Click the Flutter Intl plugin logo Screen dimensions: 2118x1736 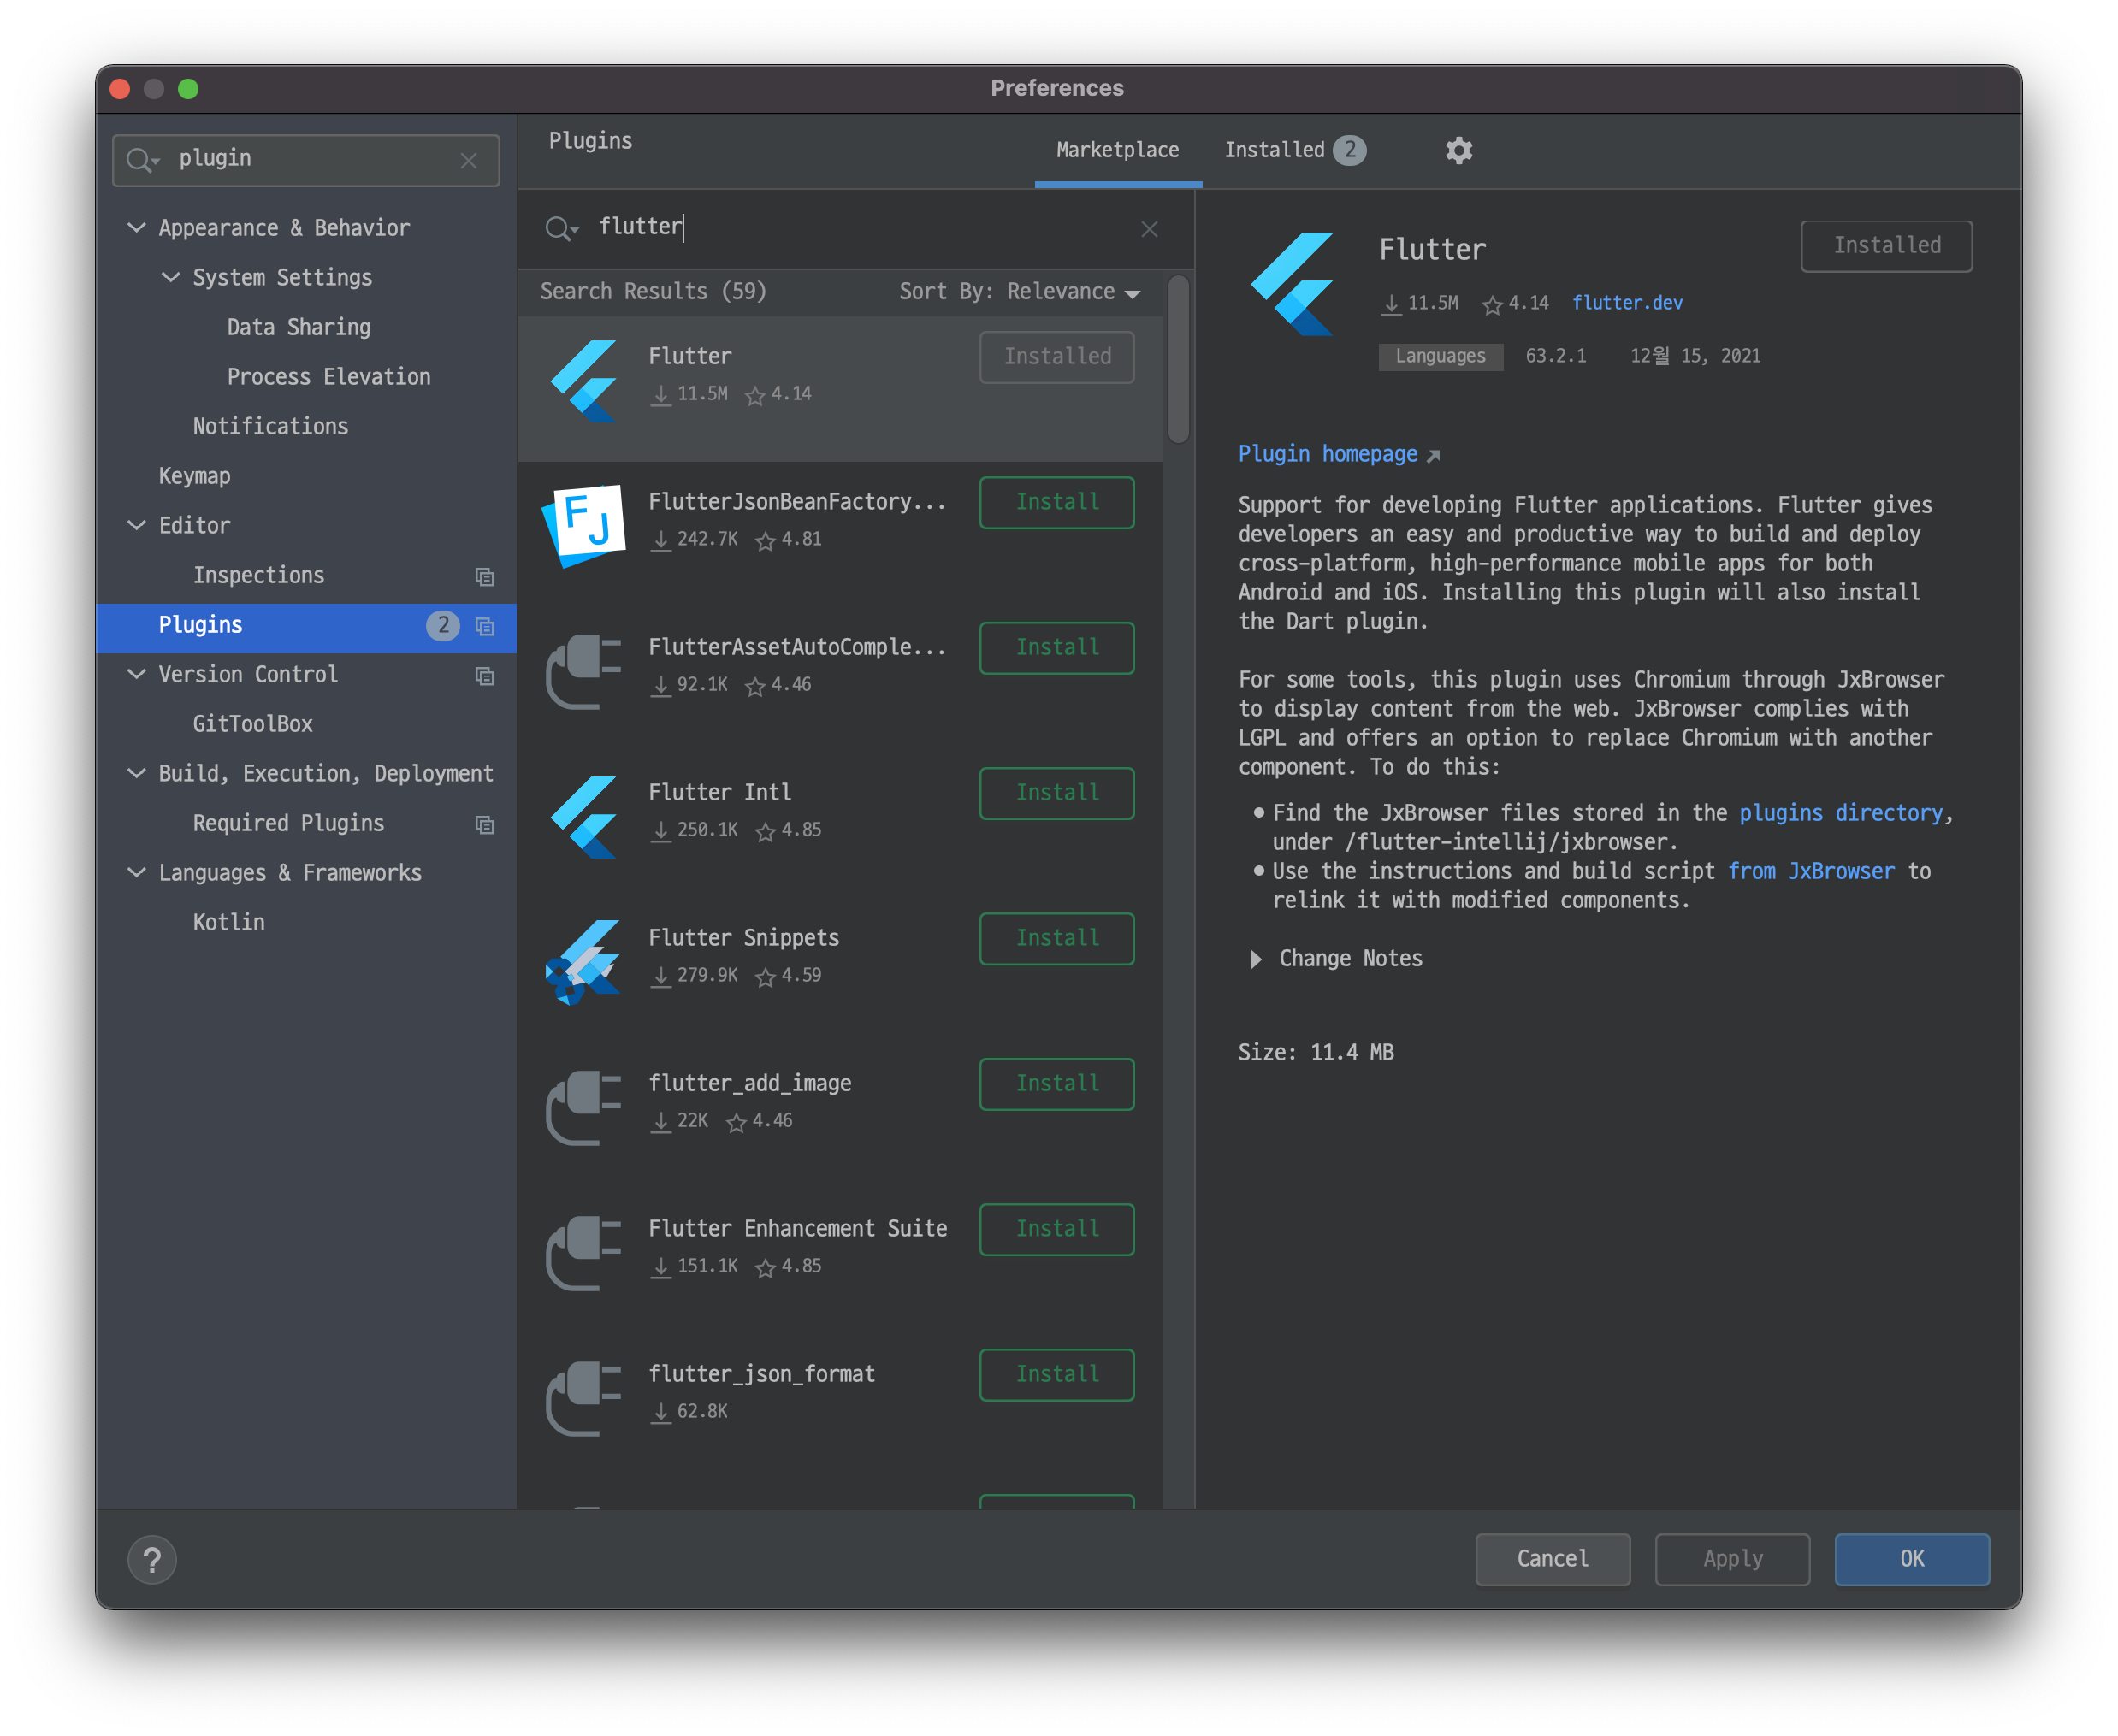(x=585, y=816)
